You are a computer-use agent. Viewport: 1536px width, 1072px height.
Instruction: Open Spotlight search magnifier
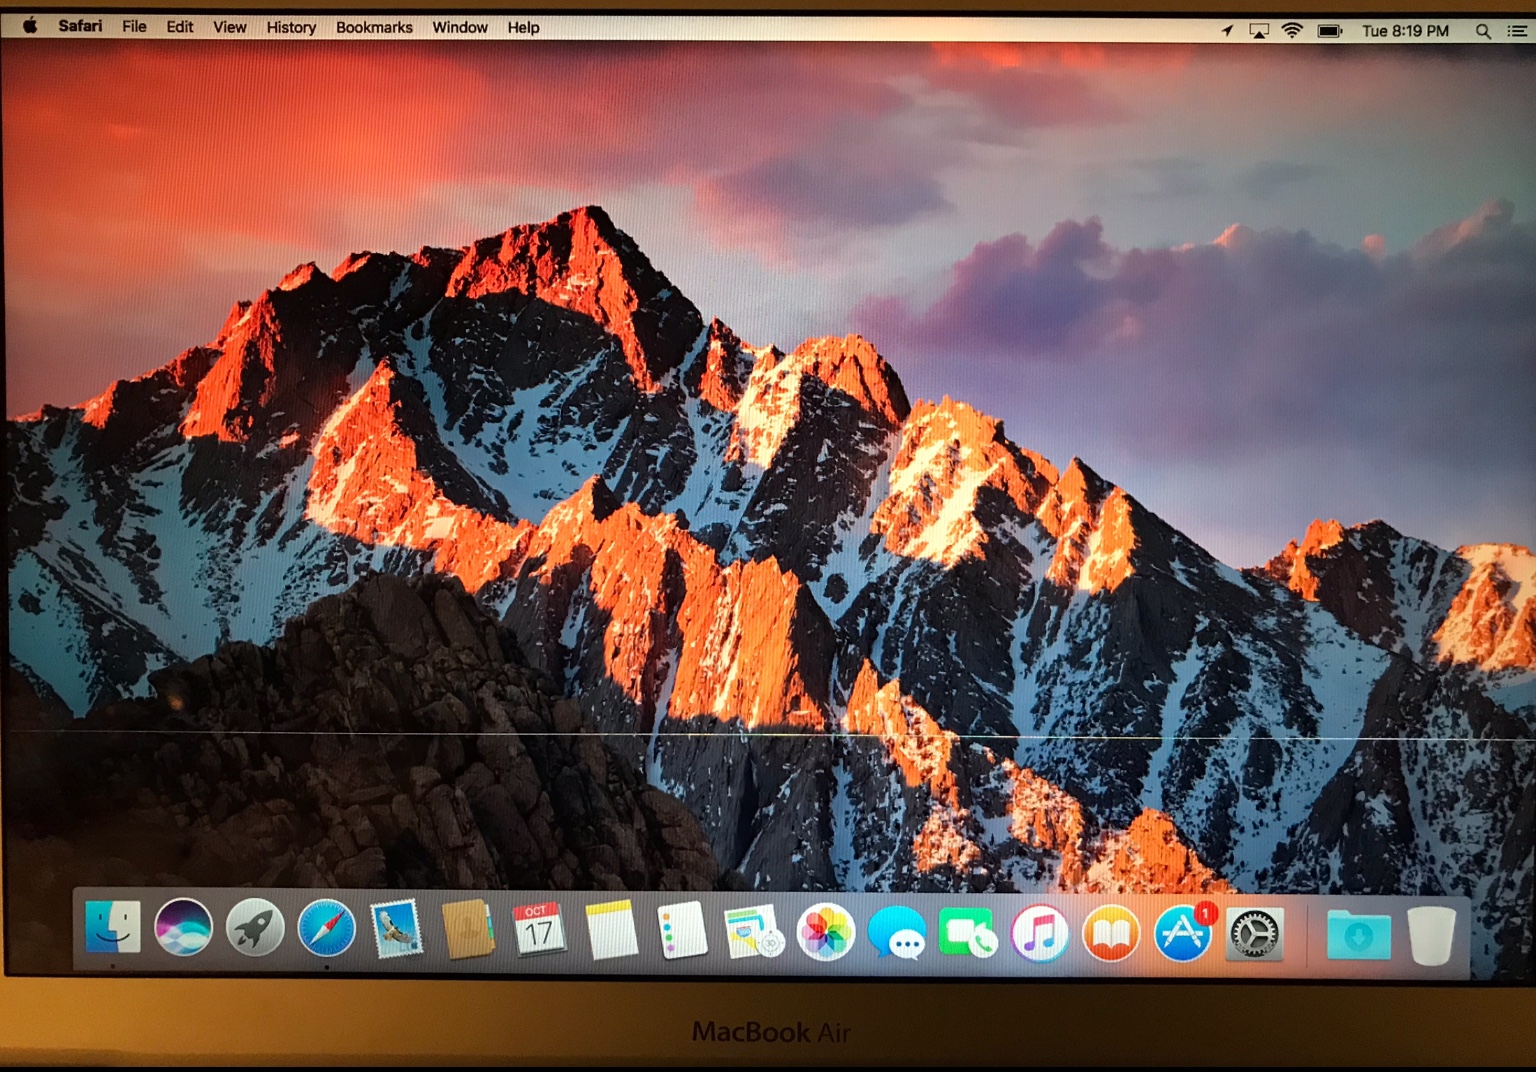click(1483, 31)
